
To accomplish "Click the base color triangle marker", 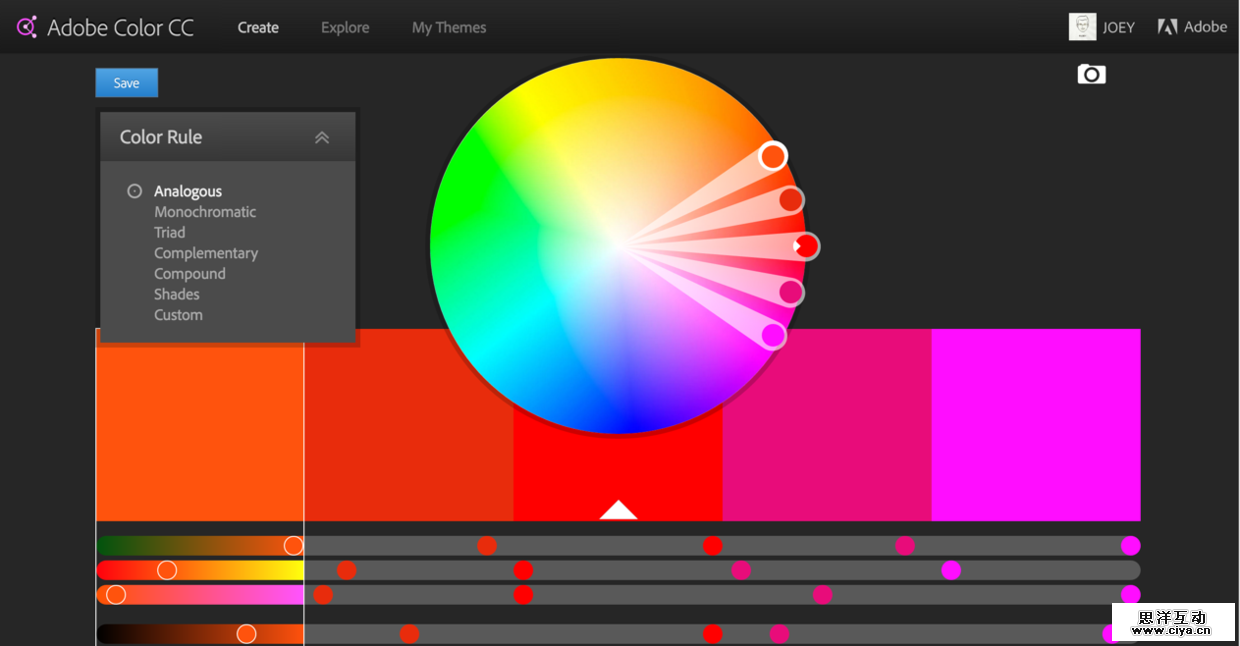I will pyautogui.click(x=617, y=508).
